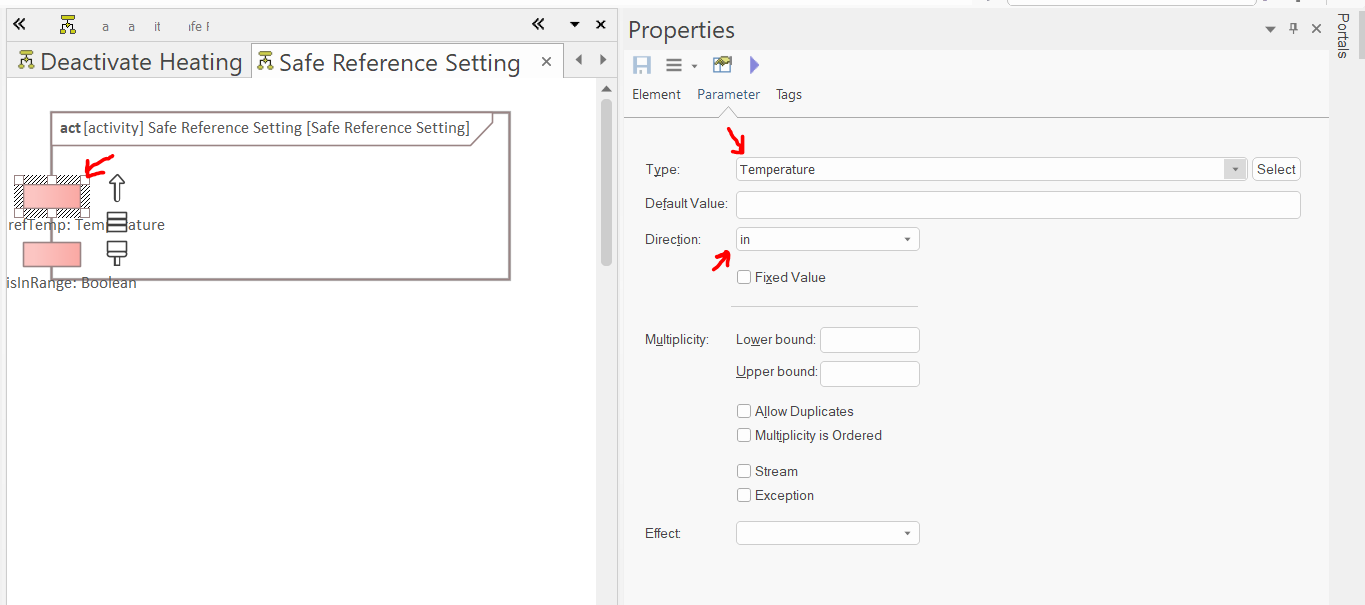Screen dimensions: 1365x605
Task: Click the properties dialog icon in toolbar
Action: click(722, 65)
